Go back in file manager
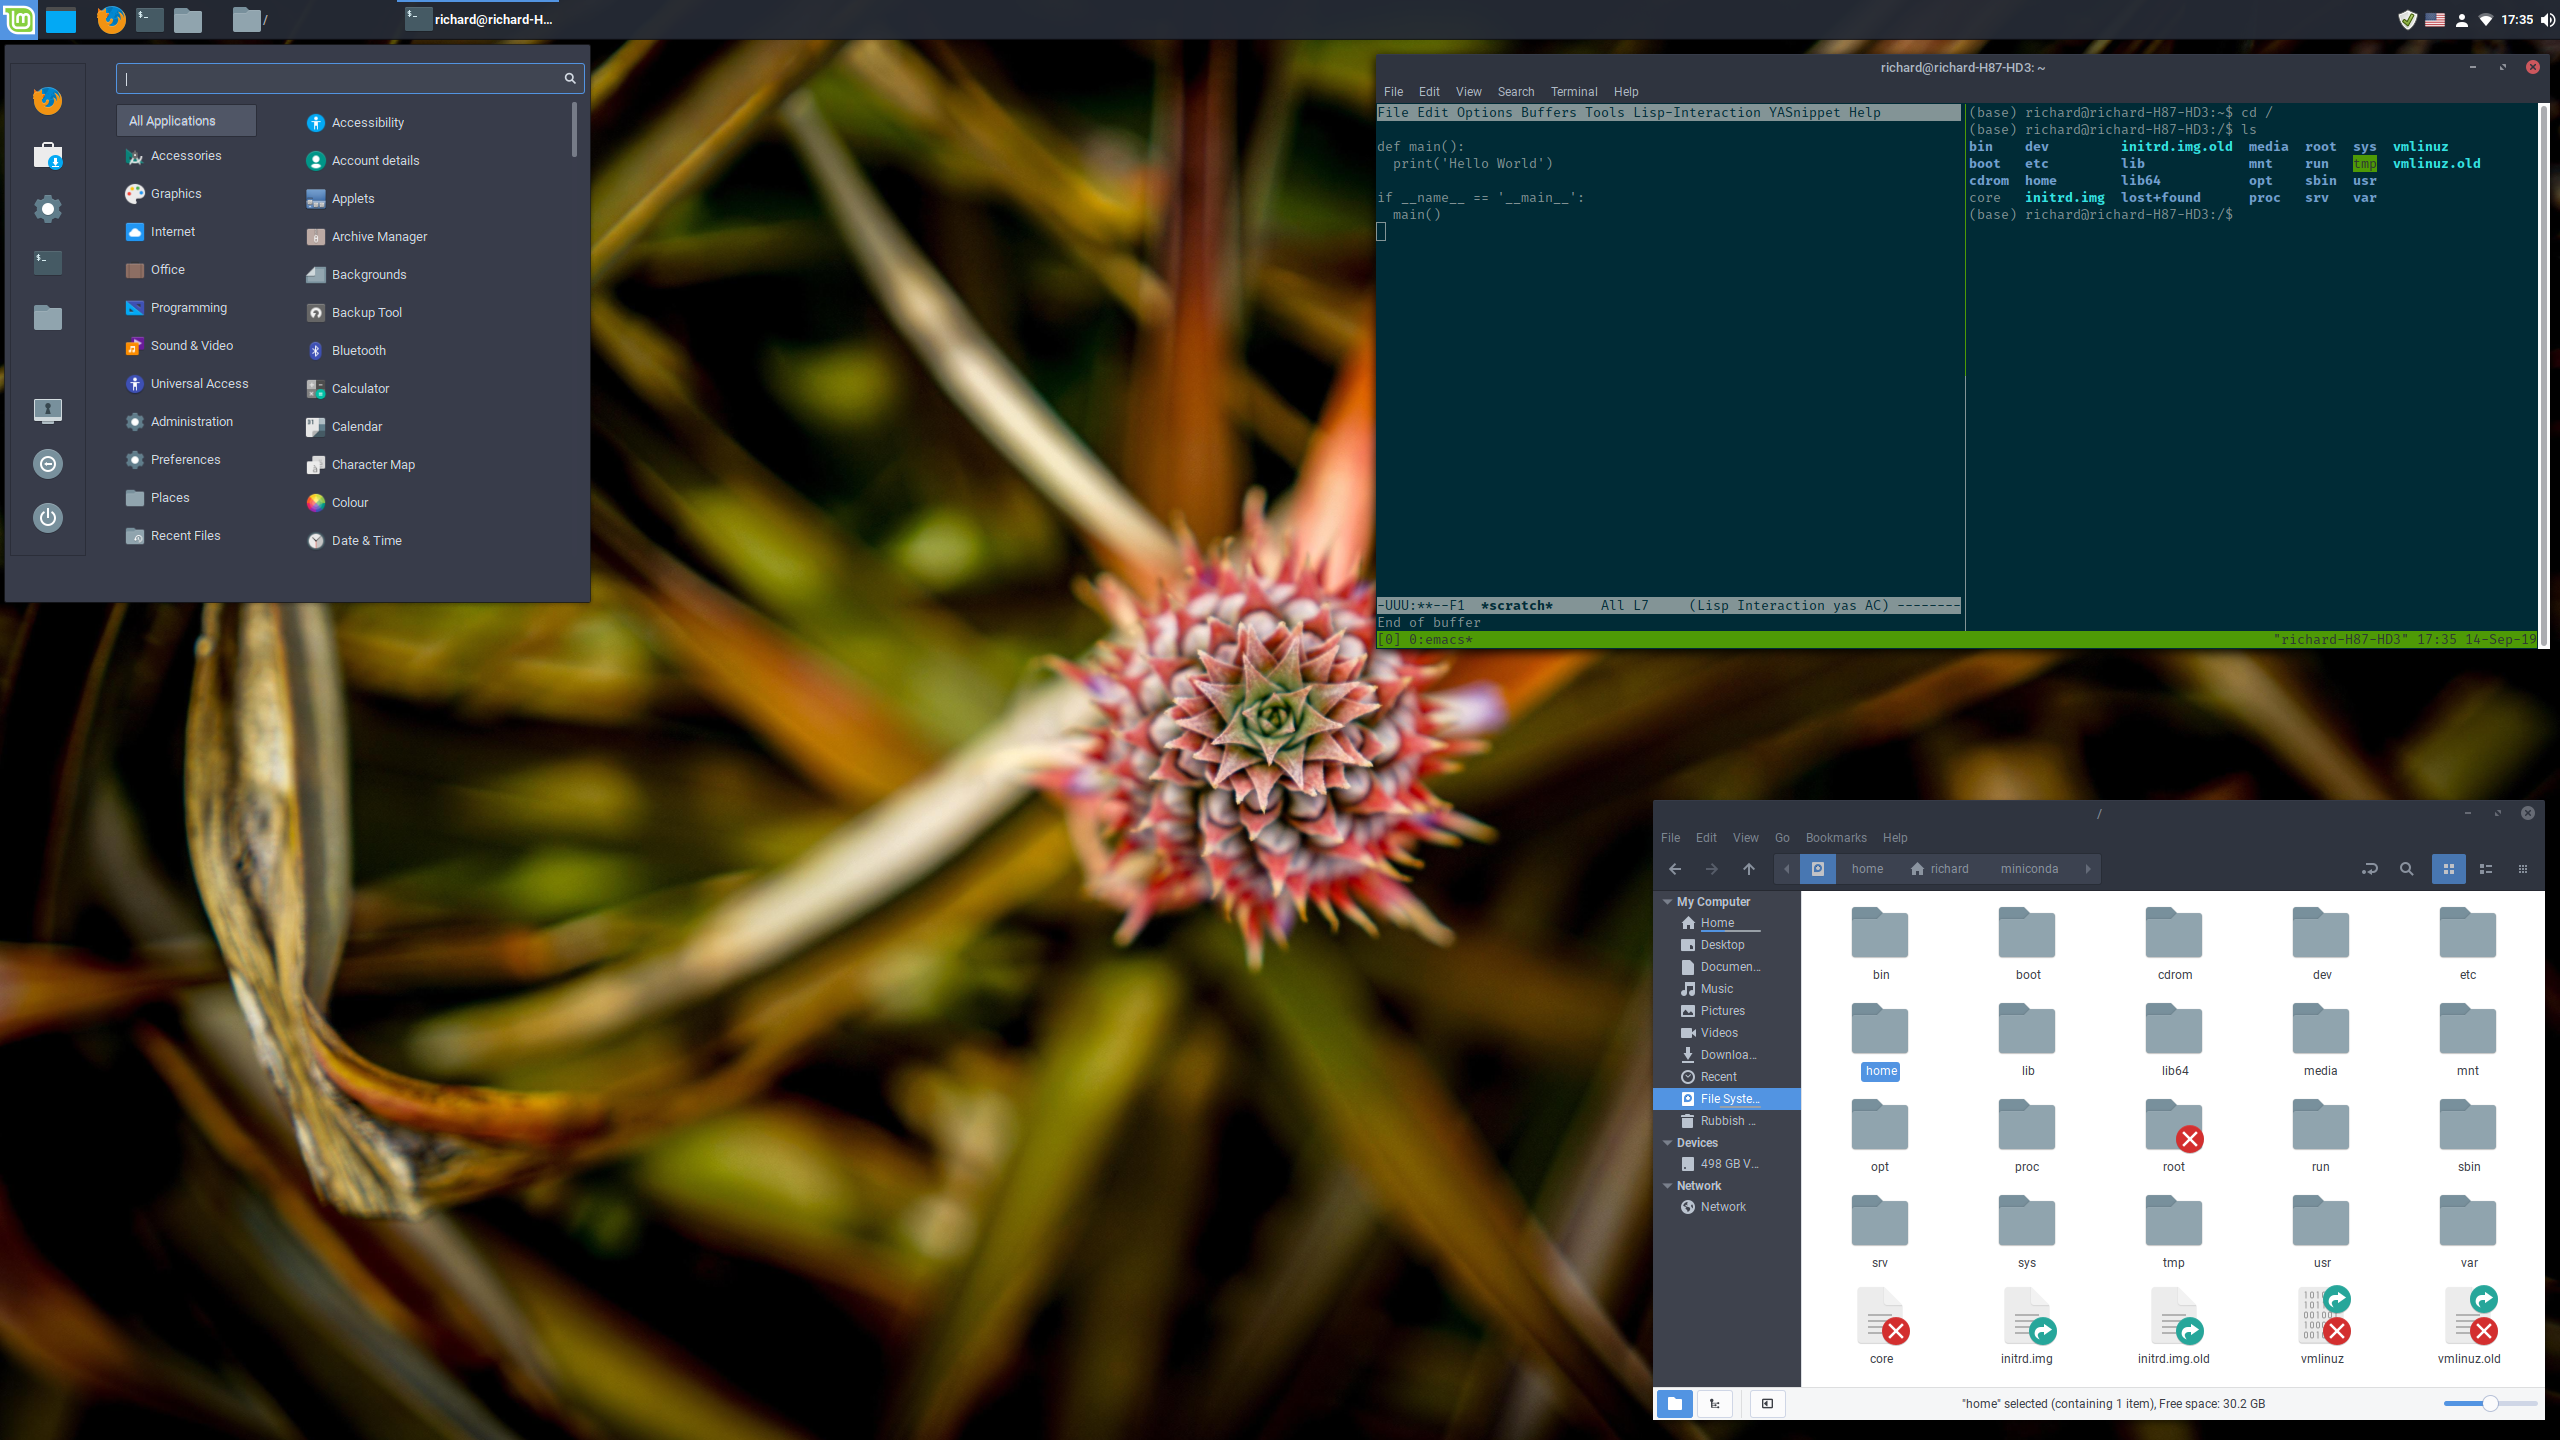2560x1440 pixels. coord(1675,869)
